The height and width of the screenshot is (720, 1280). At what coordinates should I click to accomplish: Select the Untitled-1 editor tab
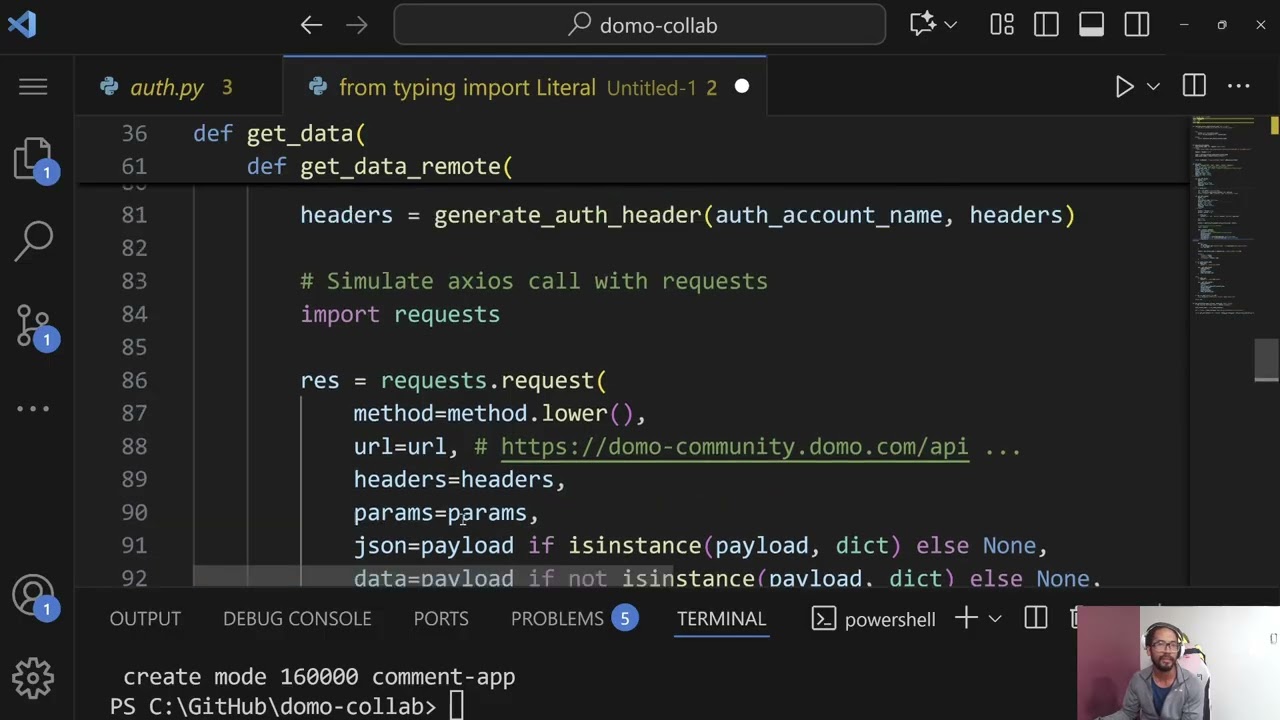click(x=526, y=87)
